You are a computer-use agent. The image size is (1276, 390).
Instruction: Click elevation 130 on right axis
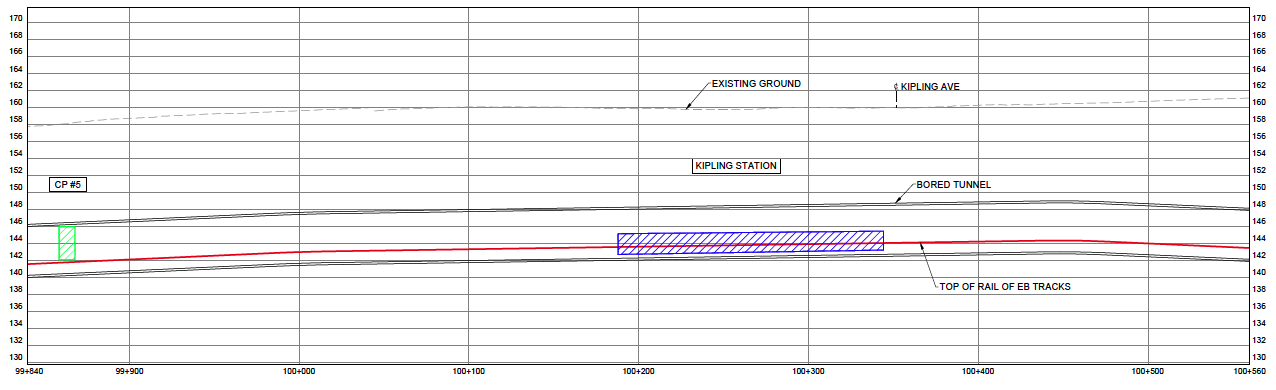tap(1259, 357)
